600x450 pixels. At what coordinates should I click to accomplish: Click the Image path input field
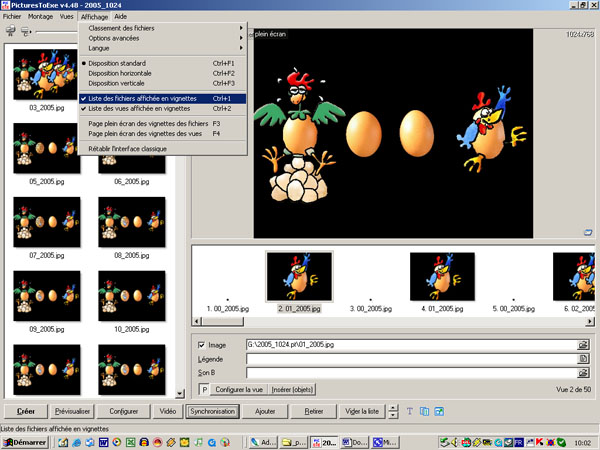pos(412,345)
